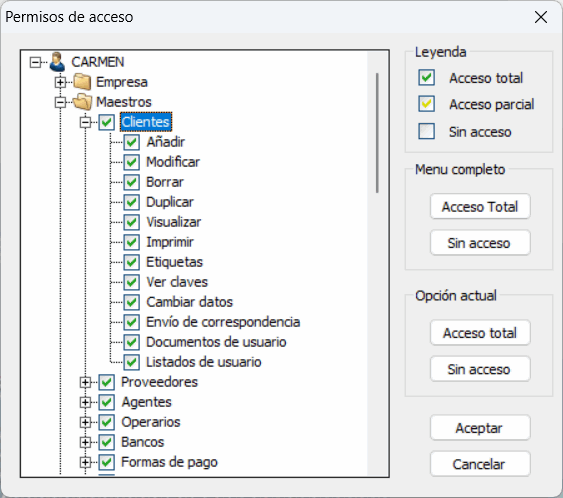Viewport: 563px width, 498px height.
Task: Click the Maestros open folder icon
Action: pos(82,102)
